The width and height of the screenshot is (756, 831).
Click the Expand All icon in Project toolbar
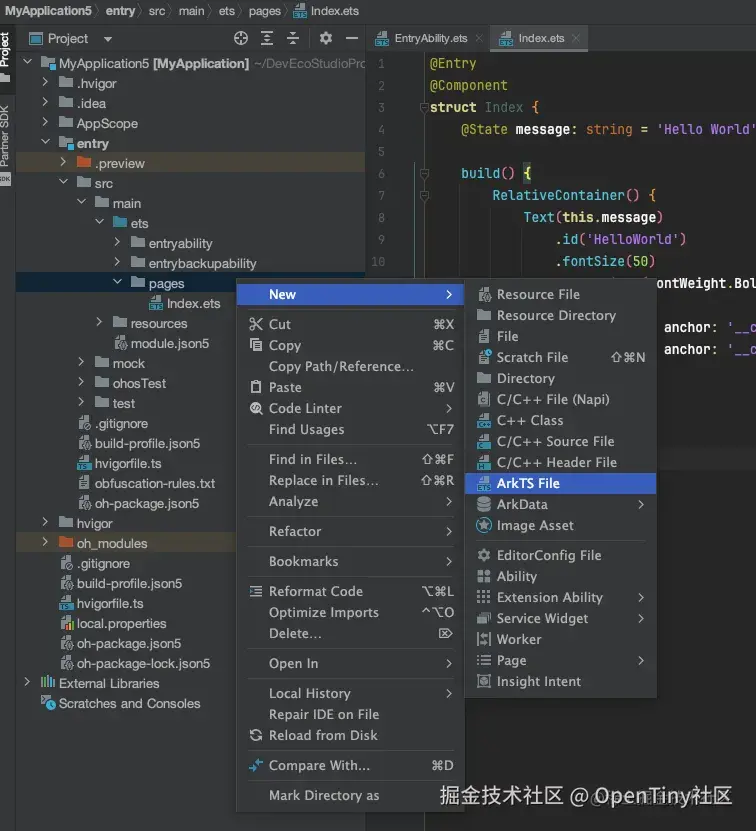coord(267,38)
